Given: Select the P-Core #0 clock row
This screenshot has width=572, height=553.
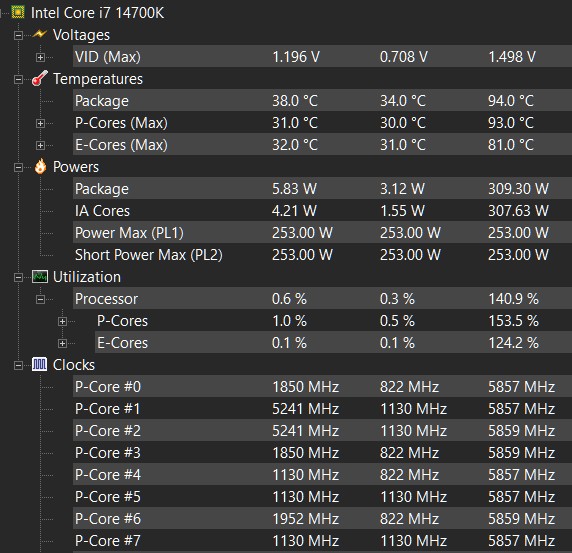Looking at the screenshot, I should (x=322, y=386).
